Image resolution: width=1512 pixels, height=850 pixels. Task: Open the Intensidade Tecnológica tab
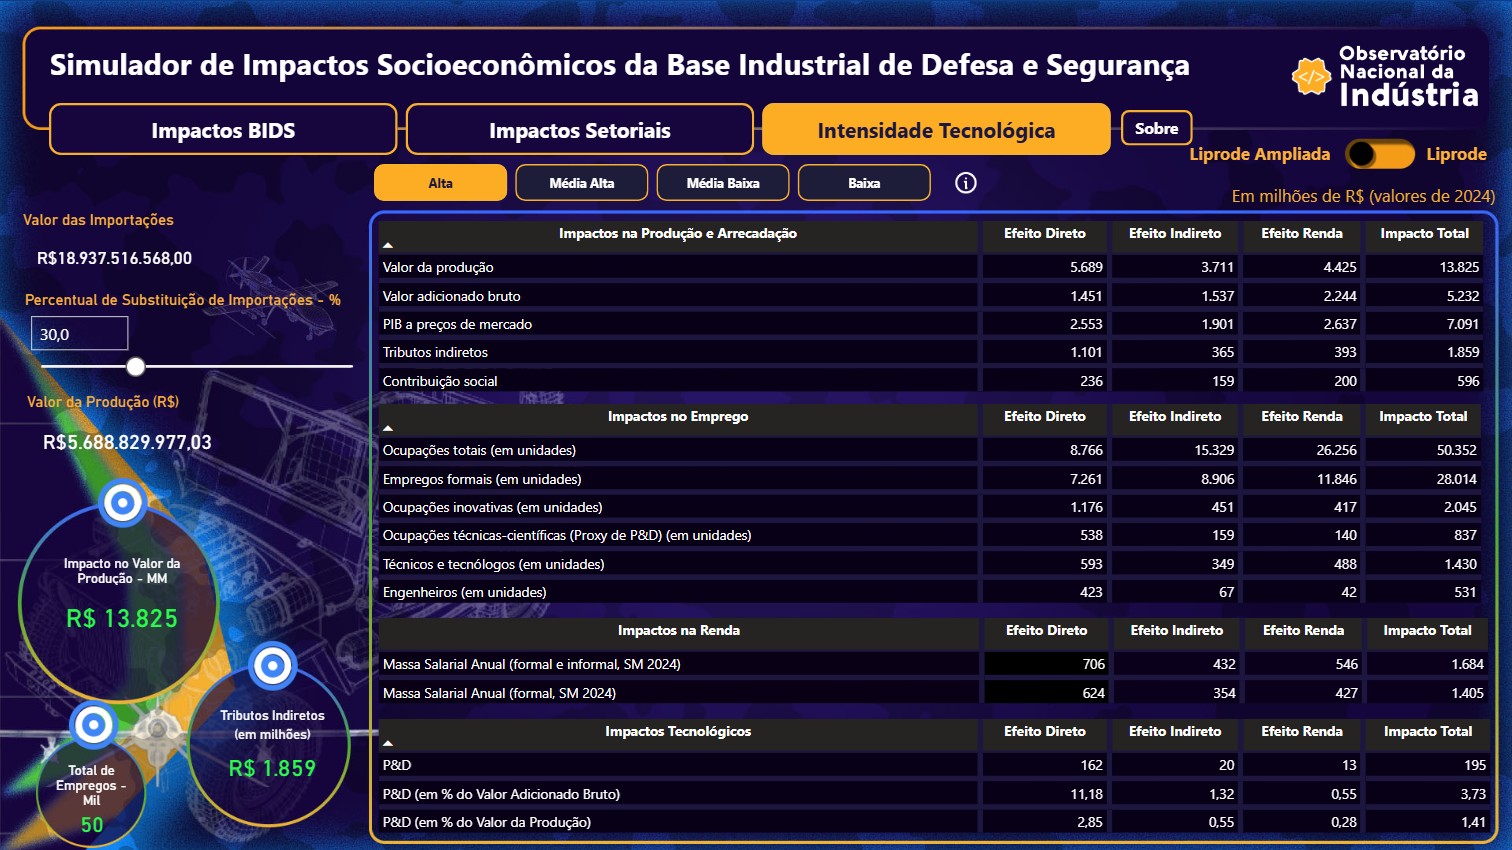coord(935,130)
